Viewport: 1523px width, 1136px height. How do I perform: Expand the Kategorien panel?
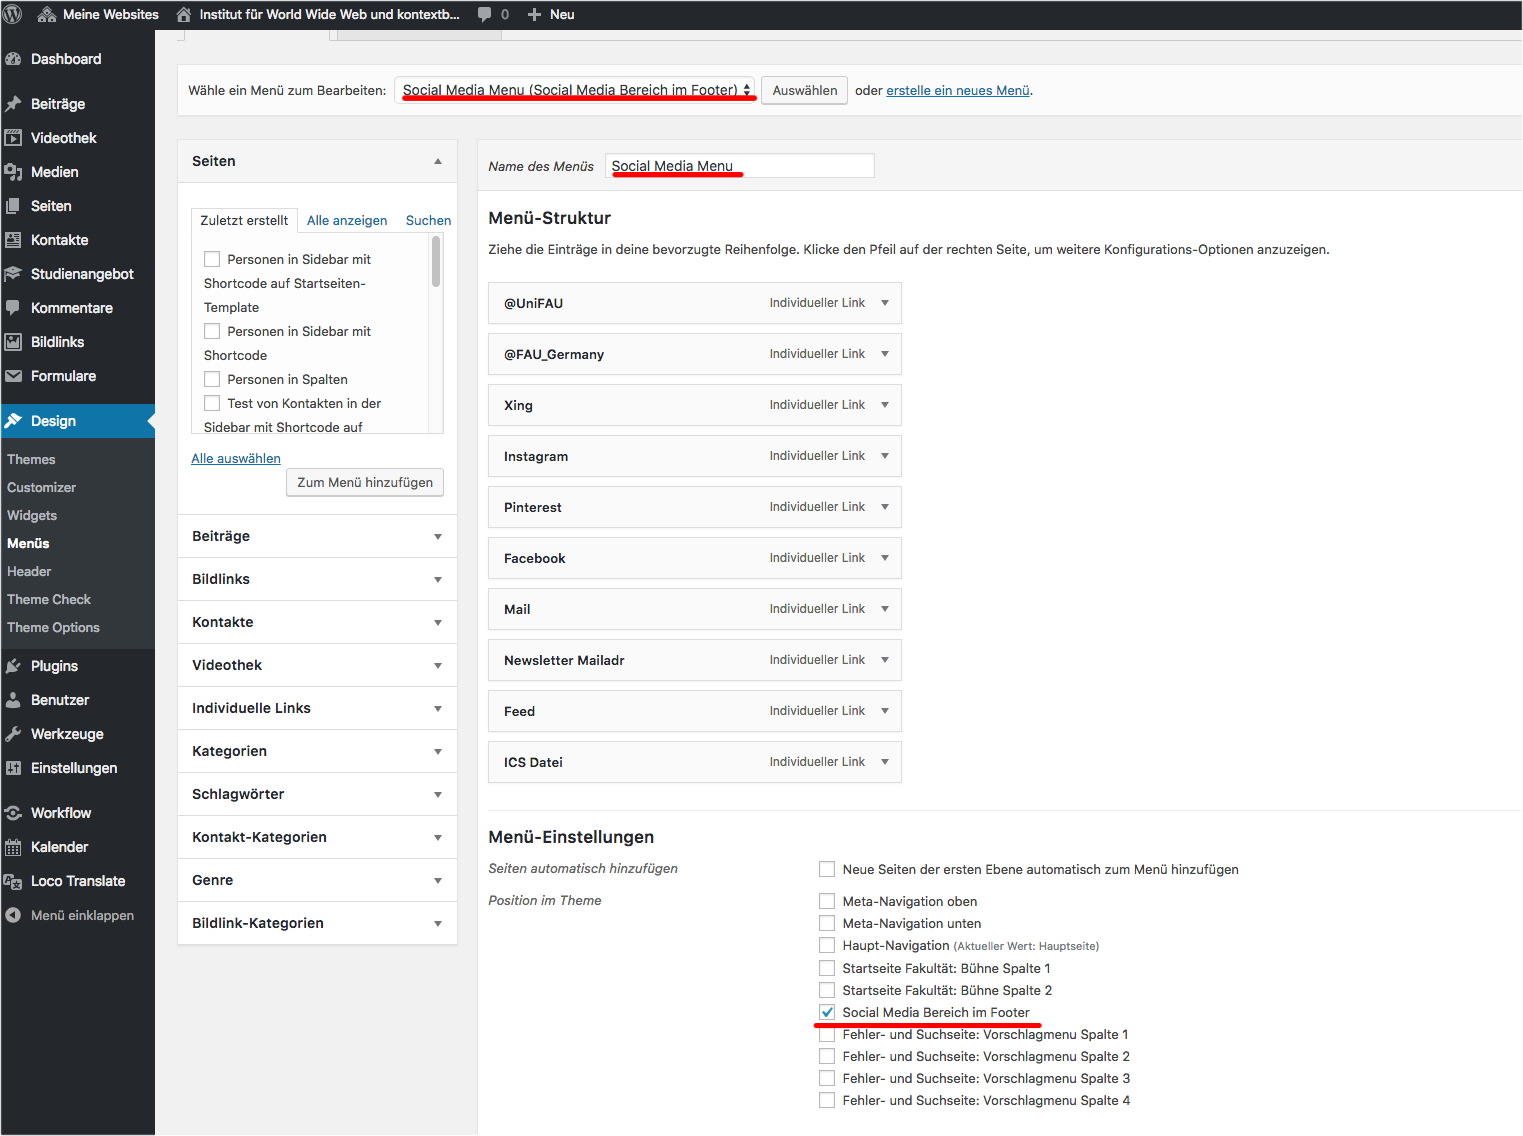pyautogui.click(x=437, y=751)
